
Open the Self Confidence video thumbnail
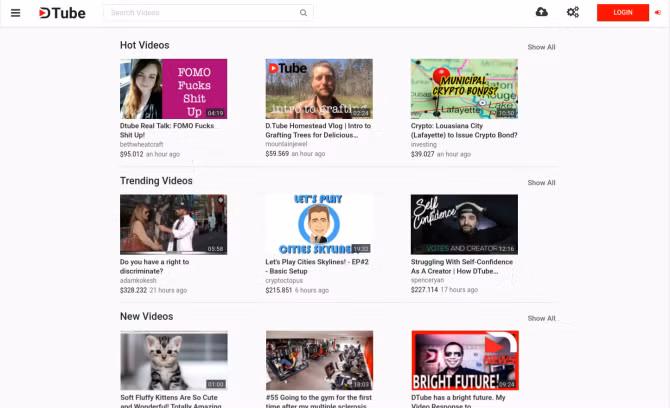pyautogui.click(x=464, y=224)
